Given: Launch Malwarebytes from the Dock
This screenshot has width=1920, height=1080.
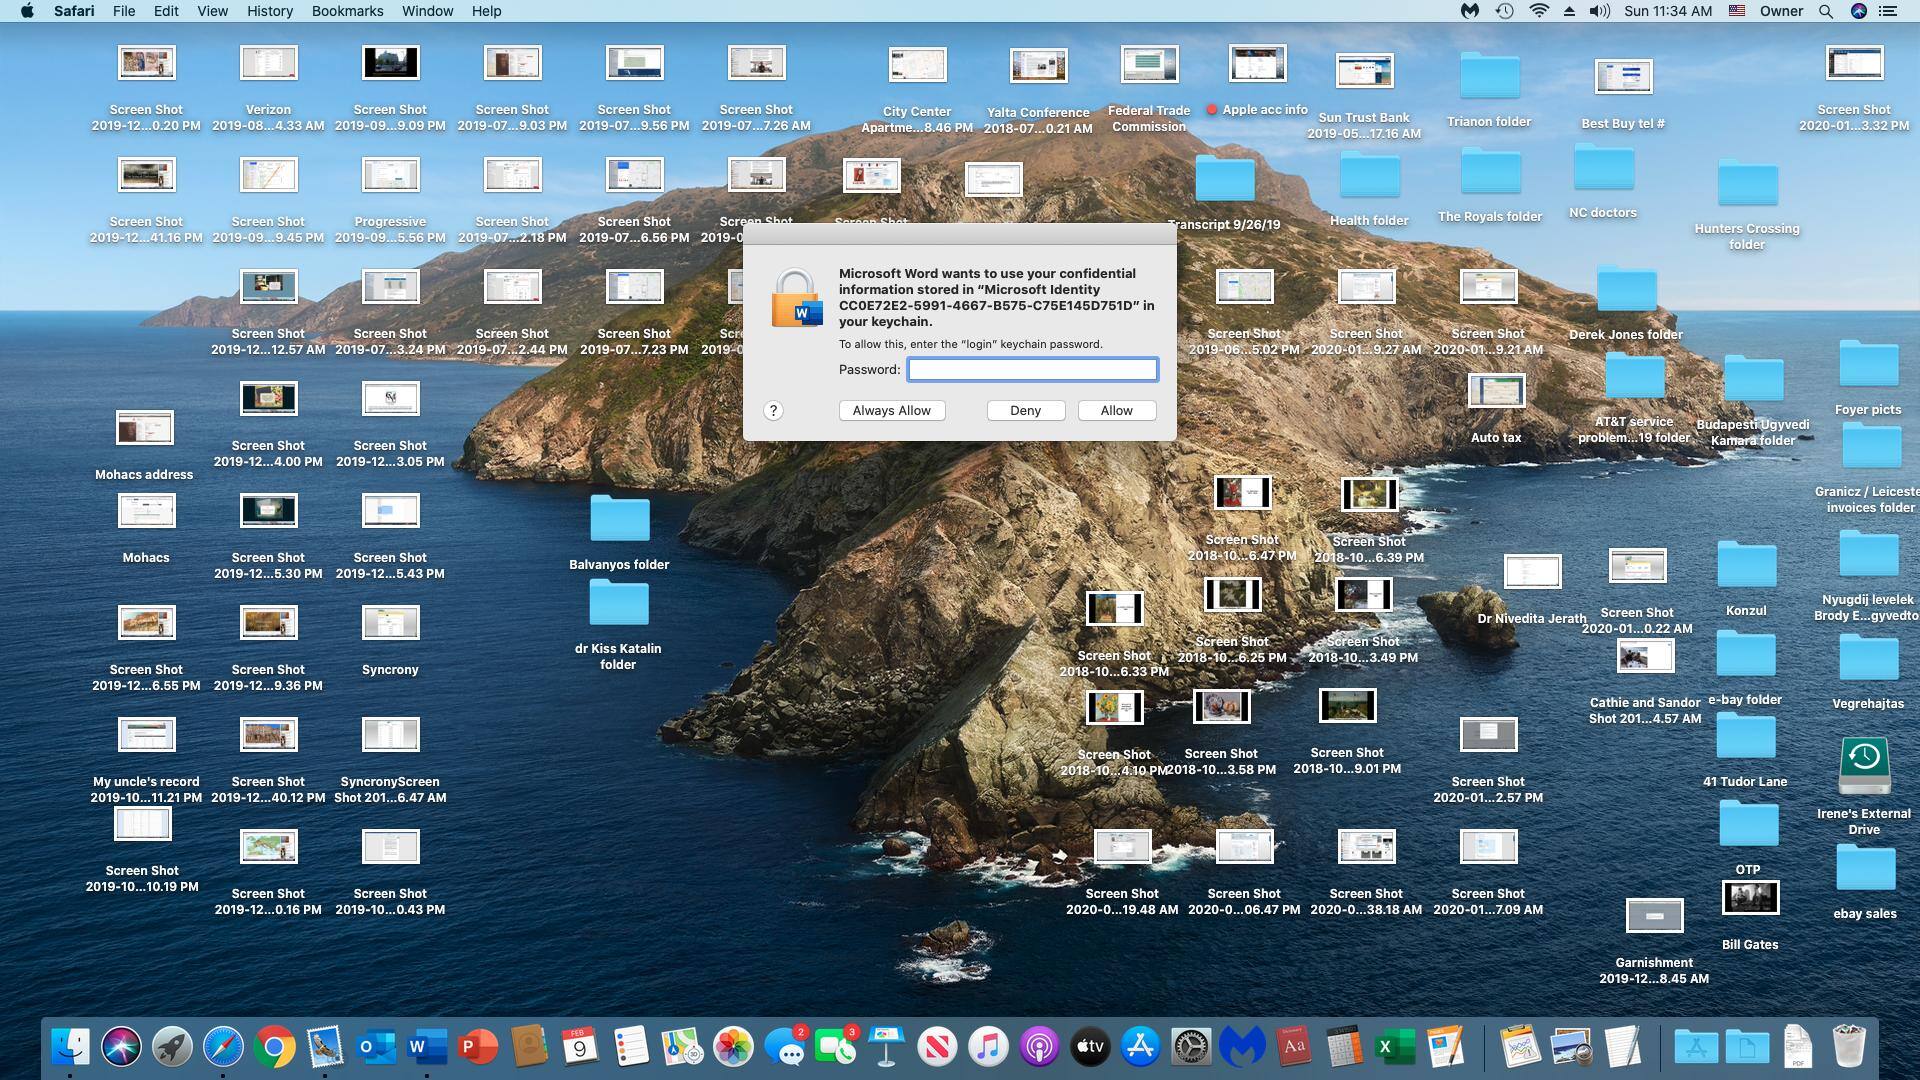Looking at the screenshot, I should 1242,1047.
